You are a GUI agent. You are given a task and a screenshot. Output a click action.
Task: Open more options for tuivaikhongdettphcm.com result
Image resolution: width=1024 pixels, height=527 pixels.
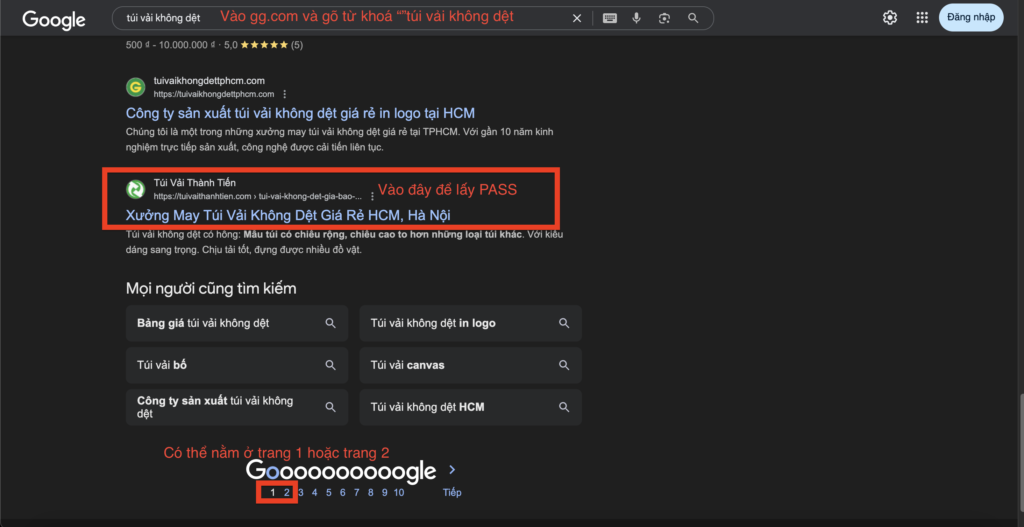(x=284, y=94)
